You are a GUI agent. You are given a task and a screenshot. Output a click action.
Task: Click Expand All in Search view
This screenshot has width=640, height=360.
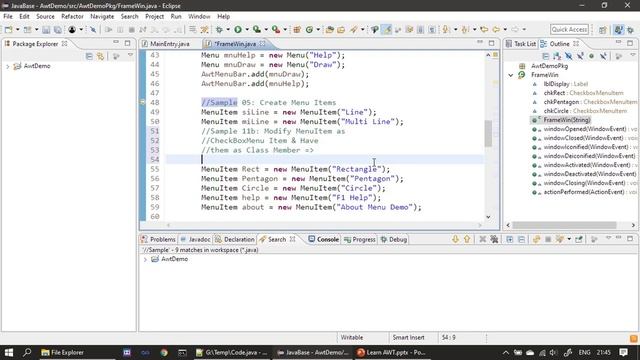510,239
